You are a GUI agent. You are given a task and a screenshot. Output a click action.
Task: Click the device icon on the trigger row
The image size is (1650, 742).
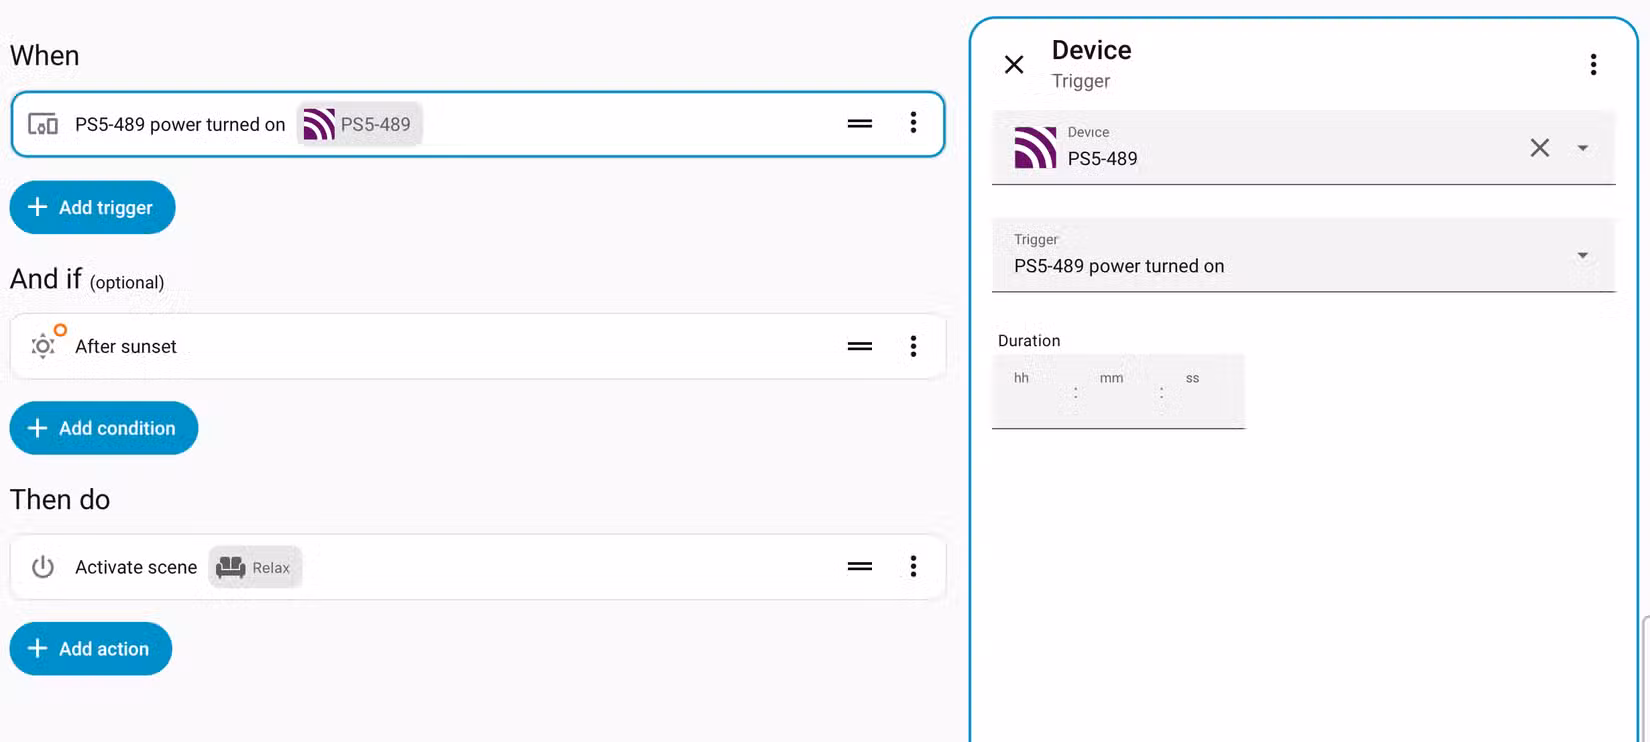[43, 125]
